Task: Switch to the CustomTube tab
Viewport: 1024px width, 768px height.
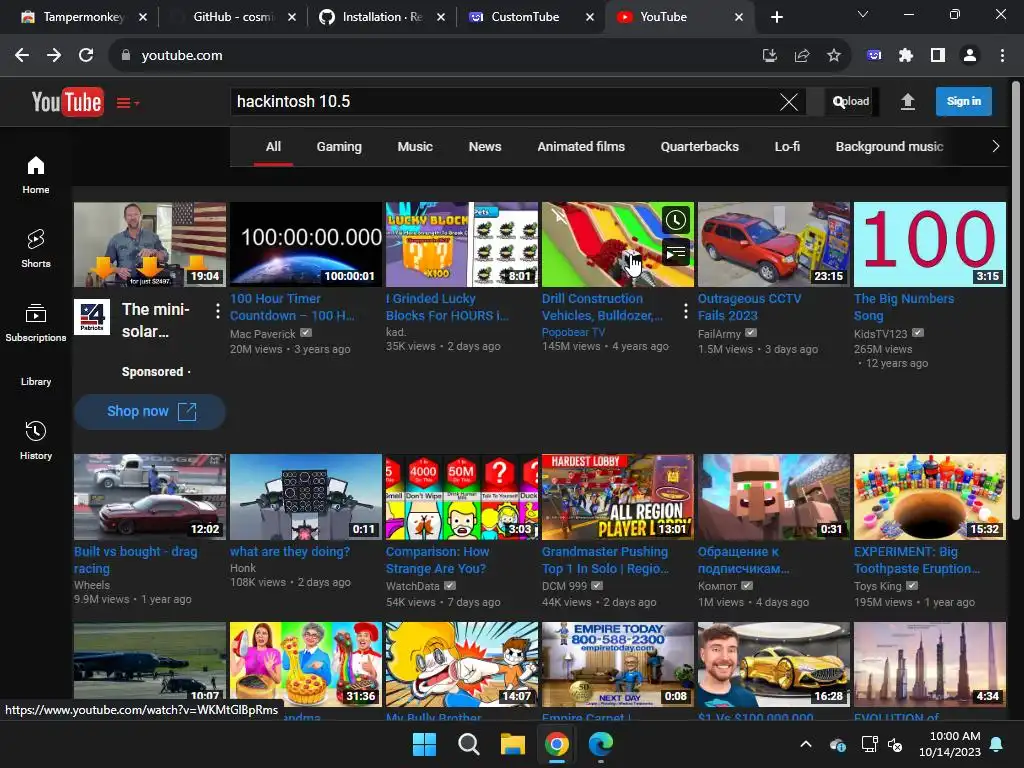Action: [x=532, y=17]
